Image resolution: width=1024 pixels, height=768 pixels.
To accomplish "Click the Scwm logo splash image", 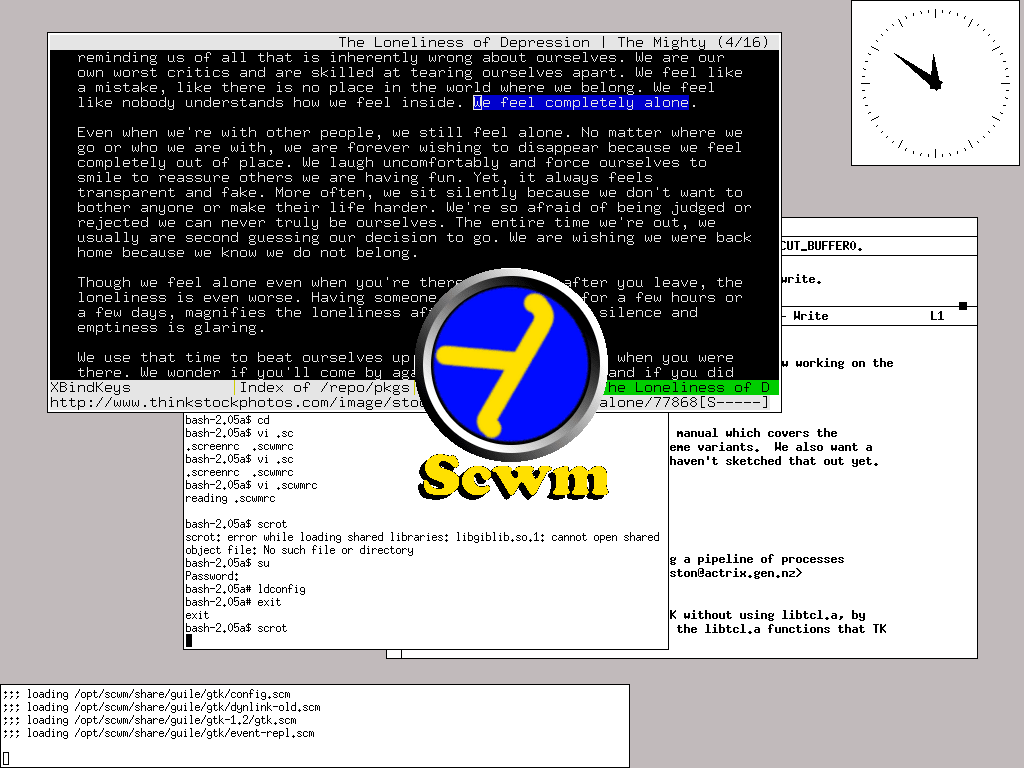I will click(513, 384).
